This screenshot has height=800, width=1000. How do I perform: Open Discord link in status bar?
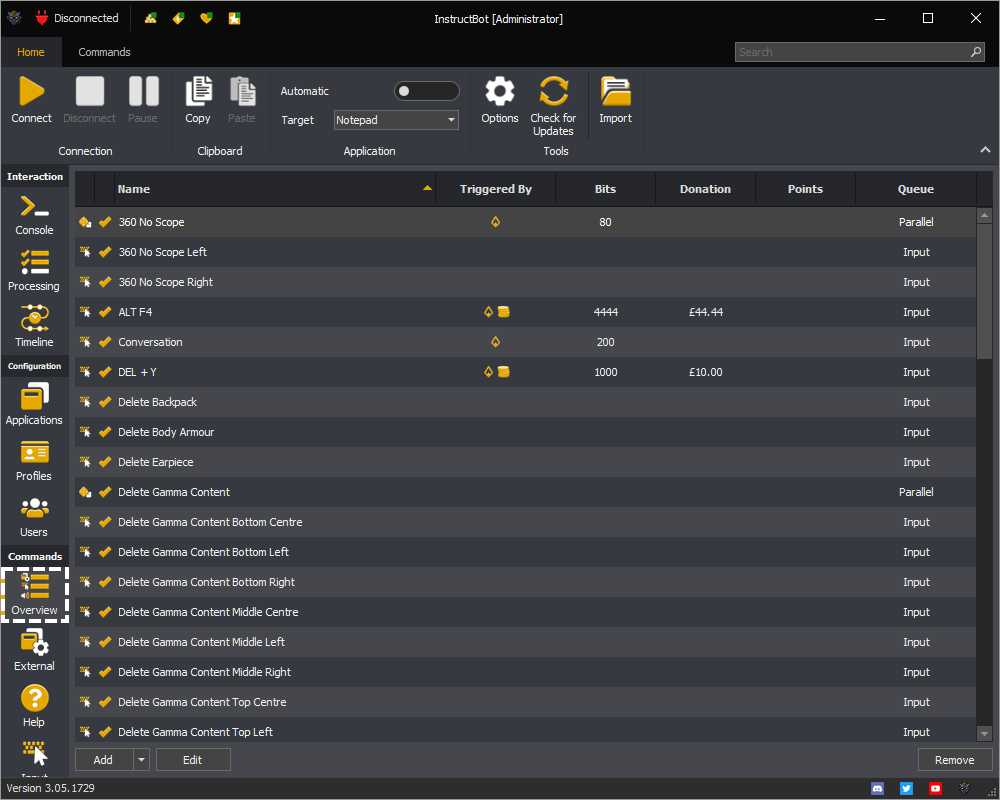(x=878, y=789)
